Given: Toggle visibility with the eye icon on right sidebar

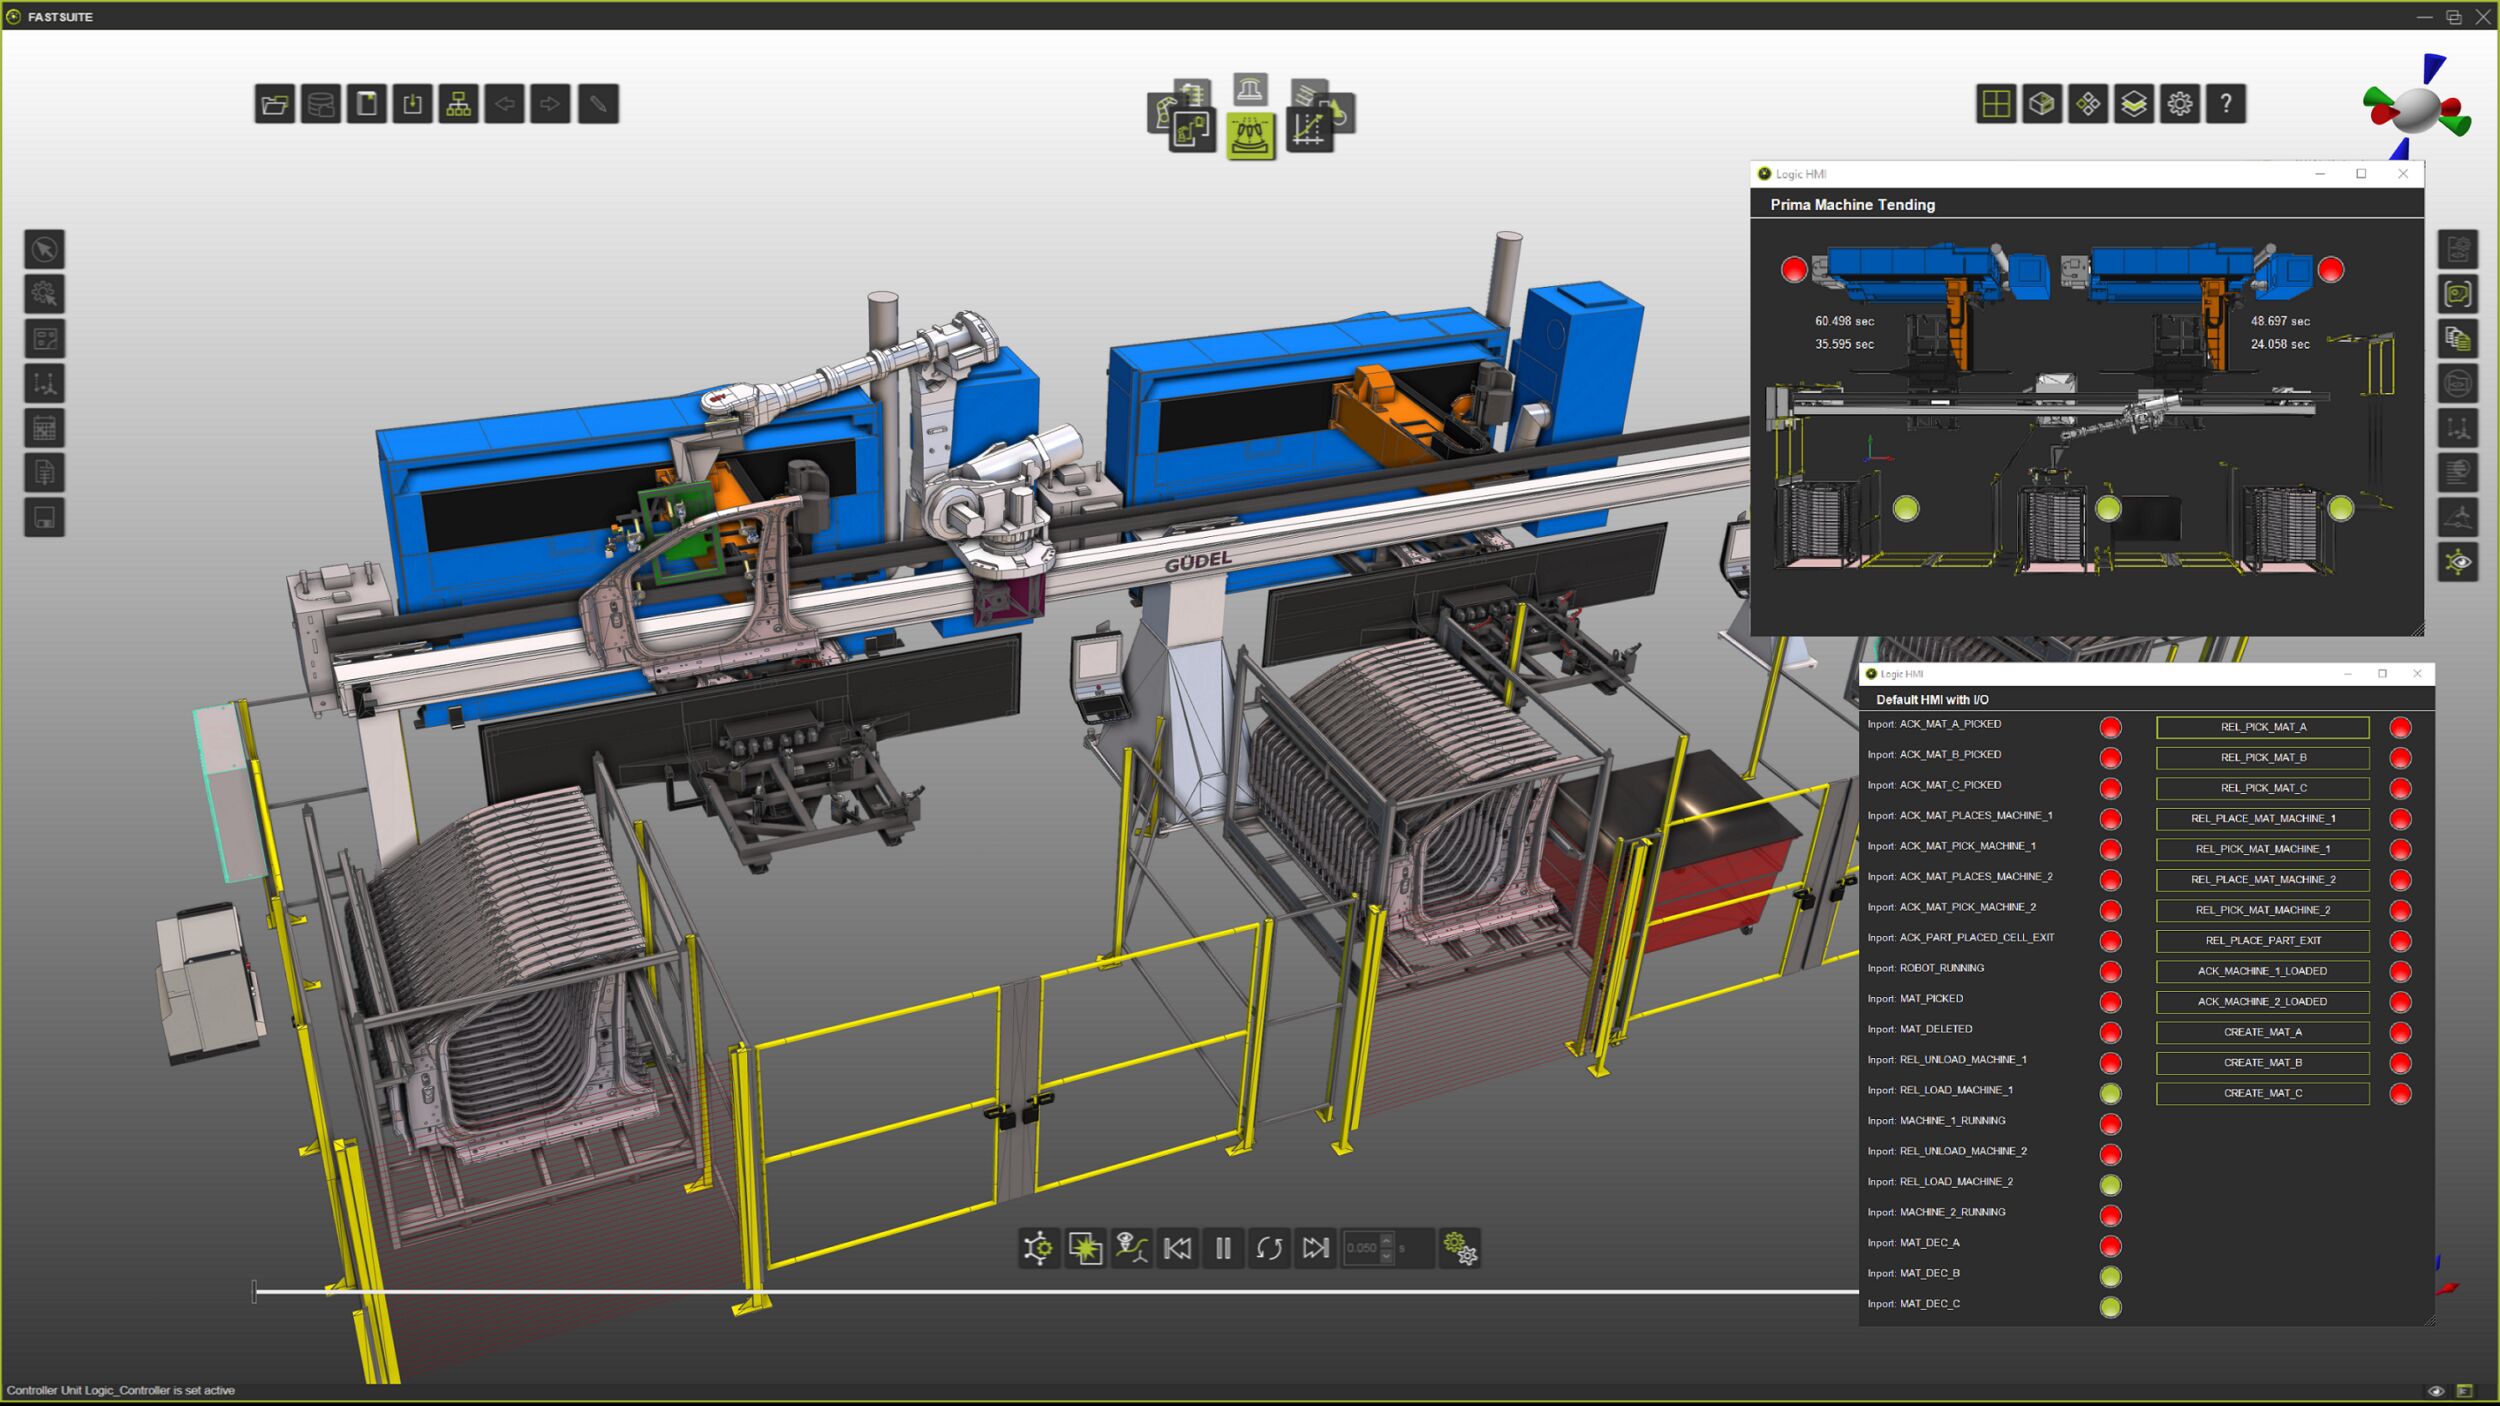Looking at the screenshot, I should click(2458, 561).
